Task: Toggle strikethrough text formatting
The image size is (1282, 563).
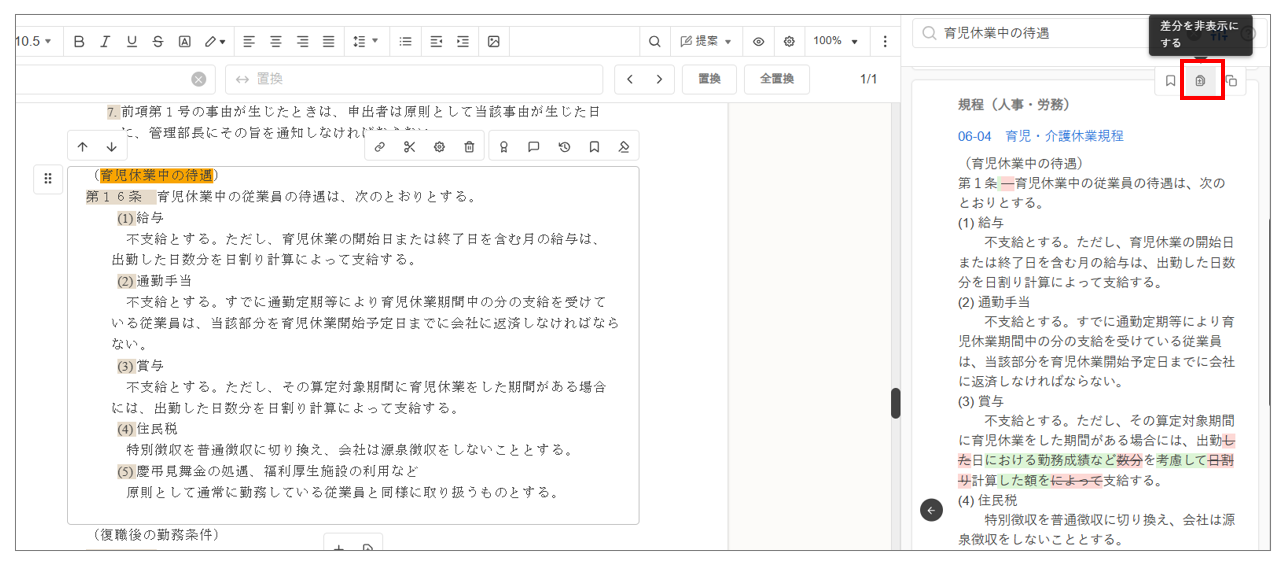Action: [x=158, y=42]
